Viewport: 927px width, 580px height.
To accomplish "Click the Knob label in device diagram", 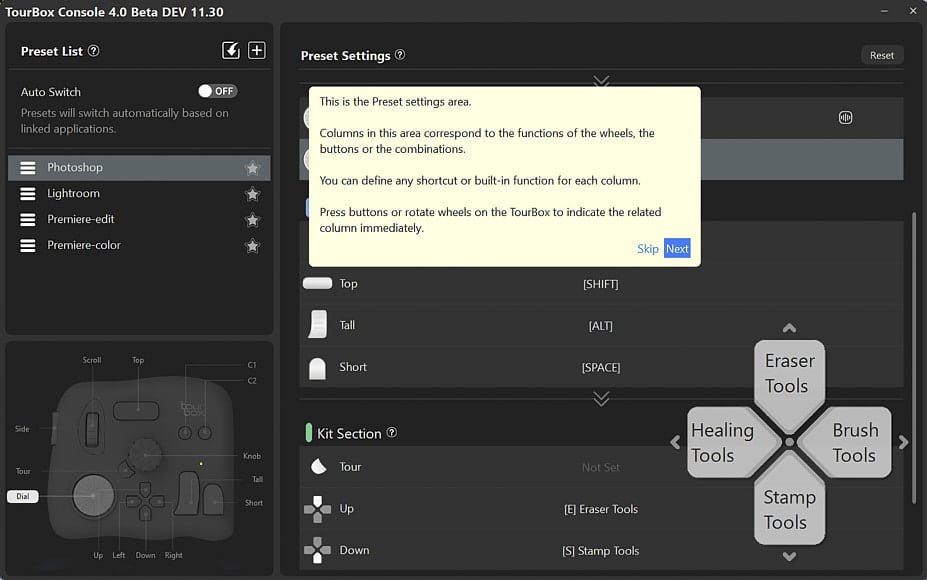I will tap(251, 456).
